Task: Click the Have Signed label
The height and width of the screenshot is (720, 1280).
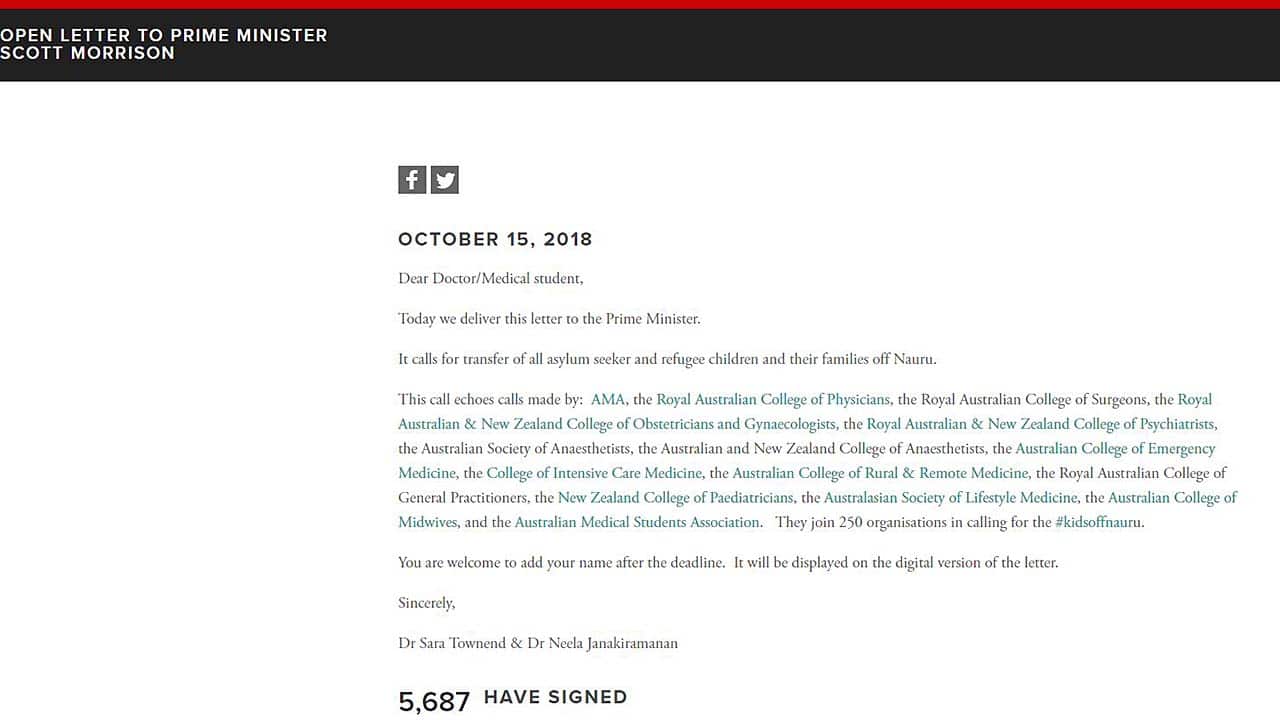Action: [x=555, y=697]
